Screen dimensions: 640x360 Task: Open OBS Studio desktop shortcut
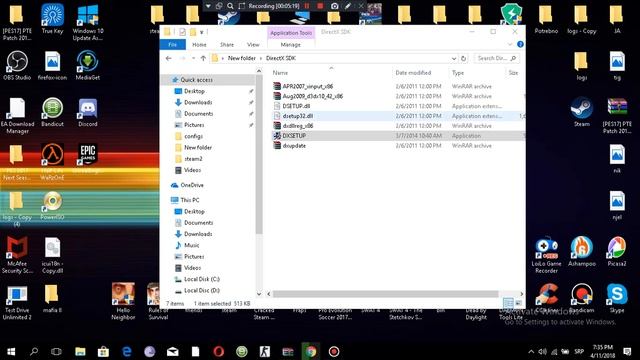coord(17,65)
